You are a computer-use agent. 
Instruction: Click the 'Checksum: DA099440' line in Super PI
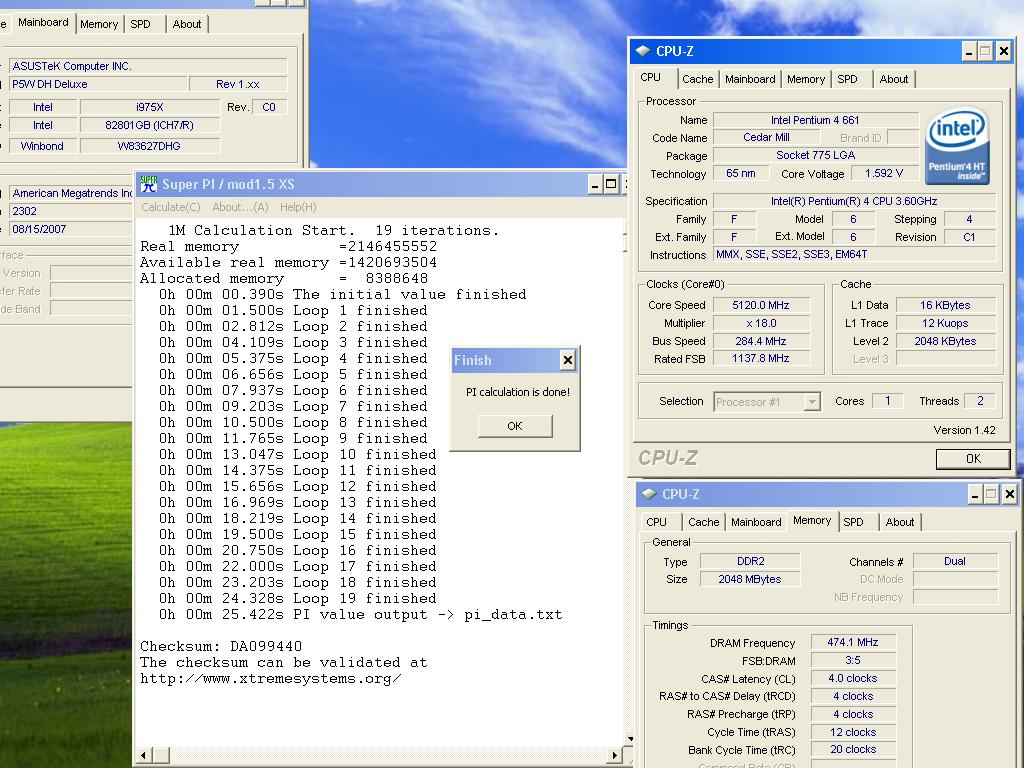point(221,647)
